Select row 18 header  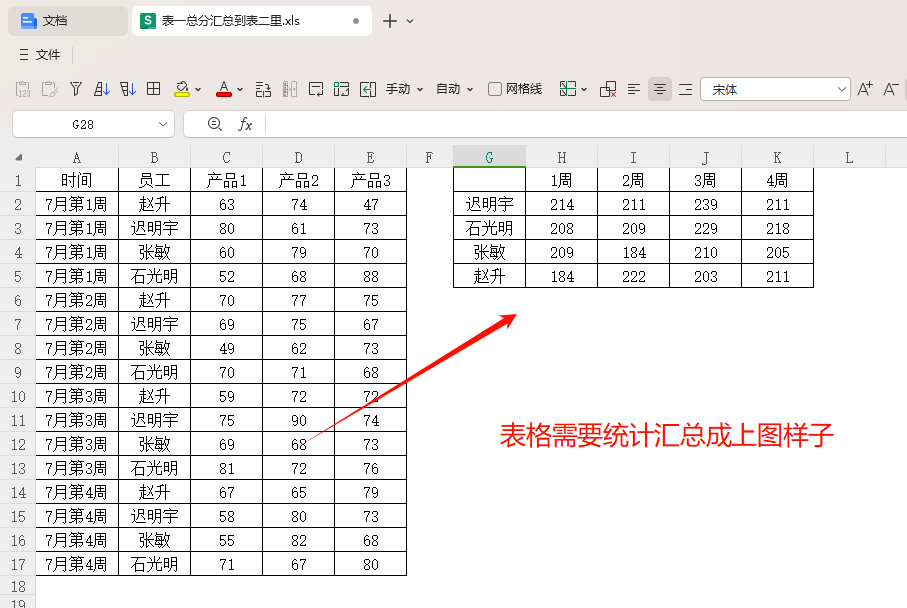[18, 587]
